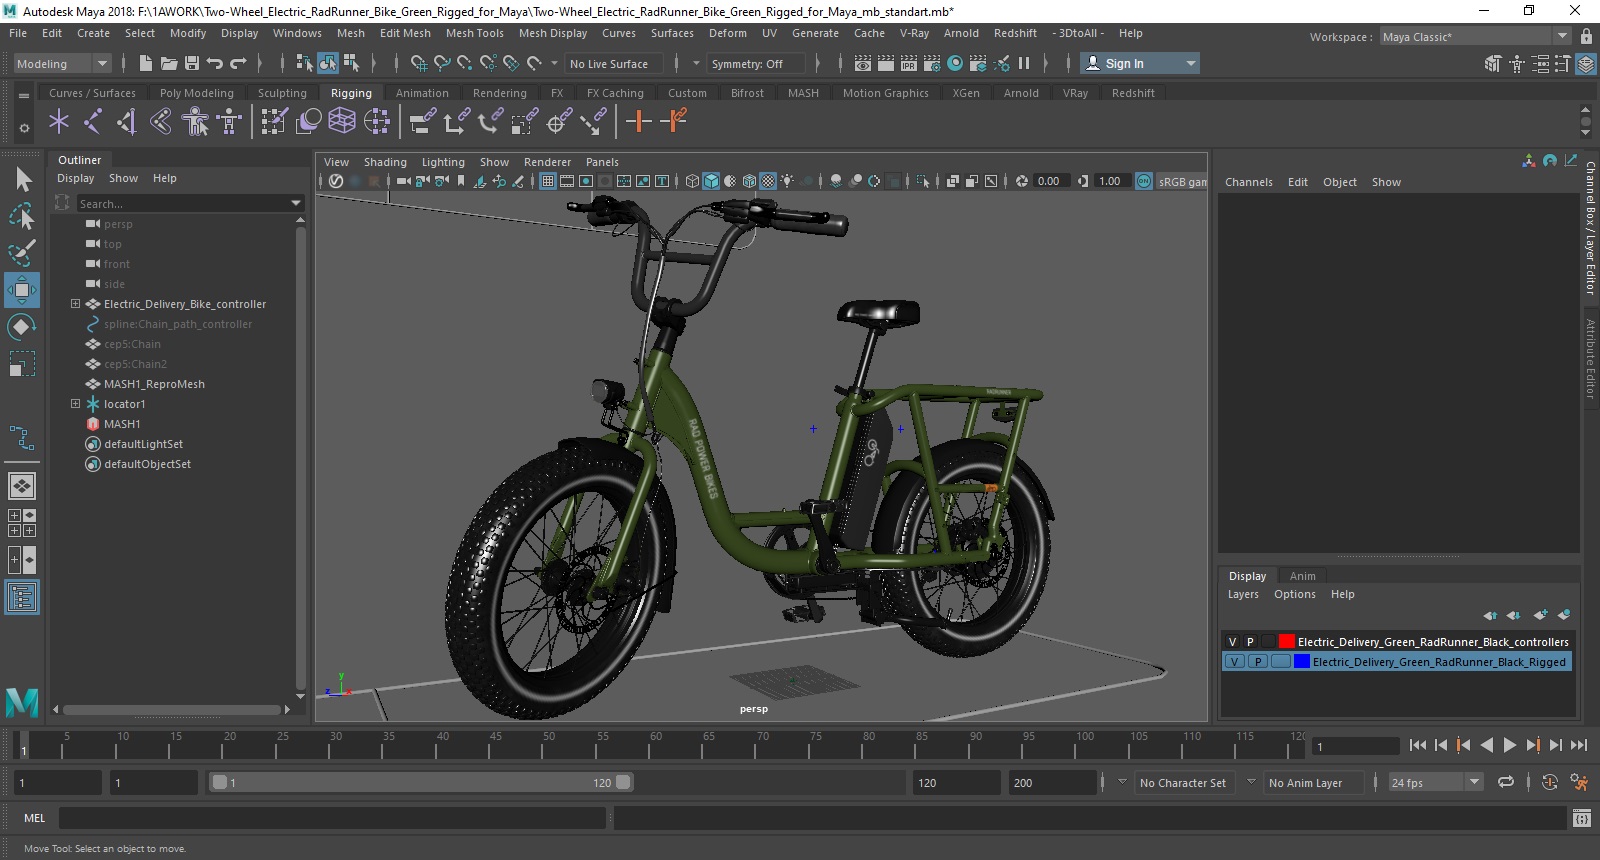This screenshot has width=1600, height=860.
Task: Create a lattice deformer from the shelf
Action: pyautogui.click(x=343, y=122)
